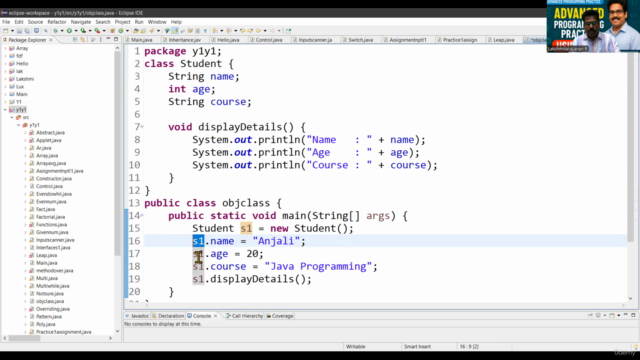Click the Pin Editor icon at toolbar end
The width and height of the screenshot is (640, 360).
pyautogui.click(x=288, y=31)
